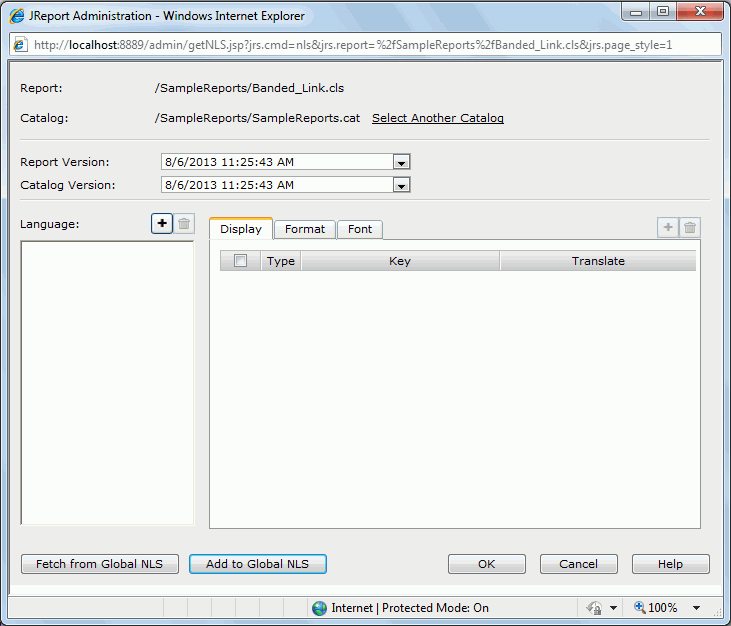
Task: Click the report path /SampleReports/Banded_Link.cls
Action: pos(249,88)
